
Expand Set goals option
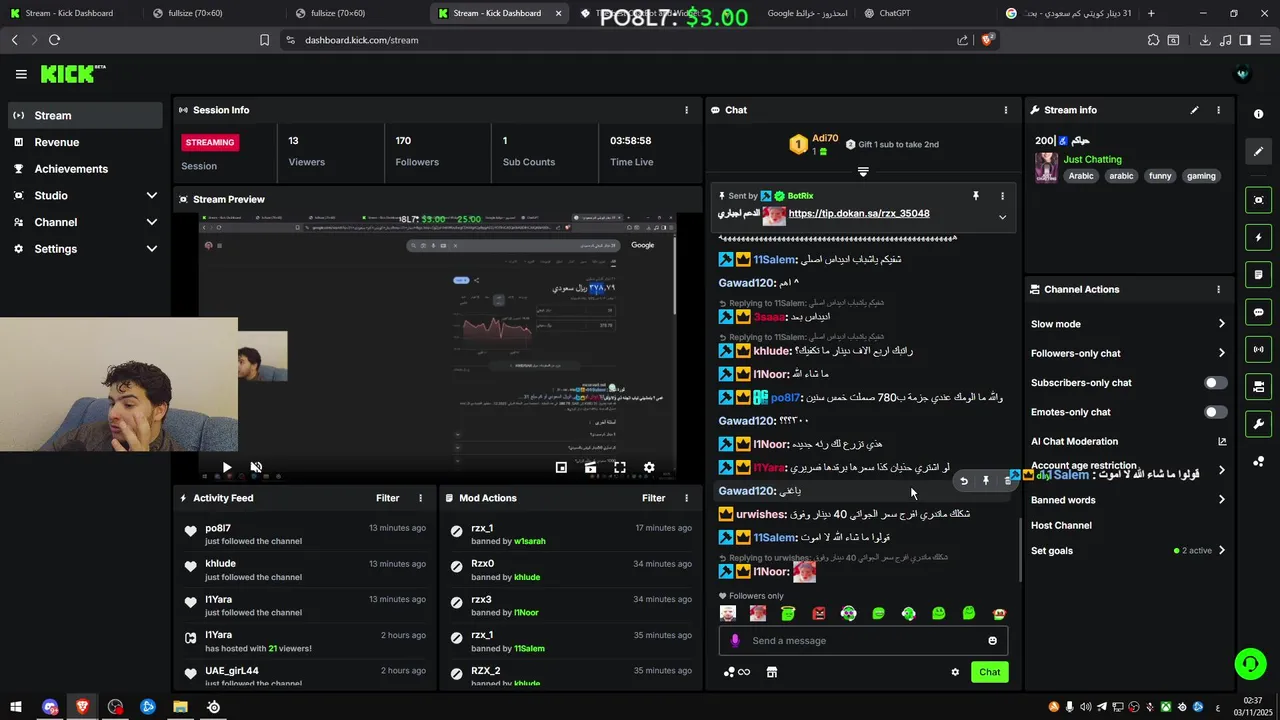pyautogui.click(x=1221, y=550)
